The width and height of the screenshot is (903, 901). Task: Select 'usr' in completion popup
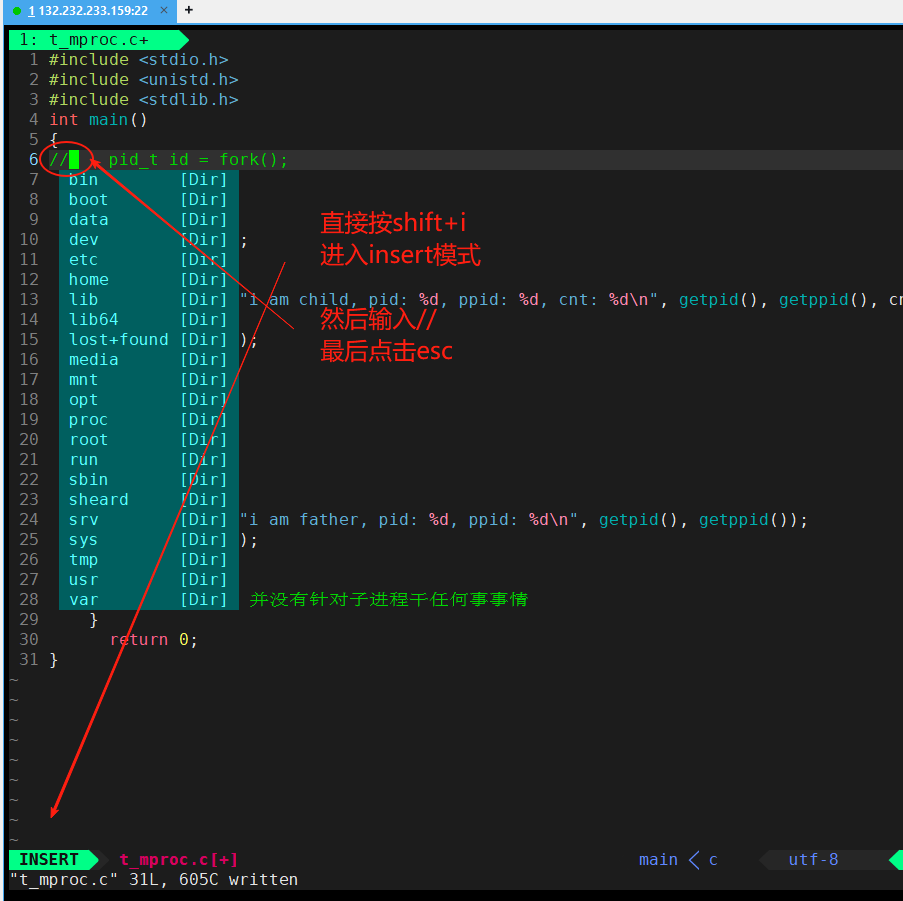coord(149,579)
